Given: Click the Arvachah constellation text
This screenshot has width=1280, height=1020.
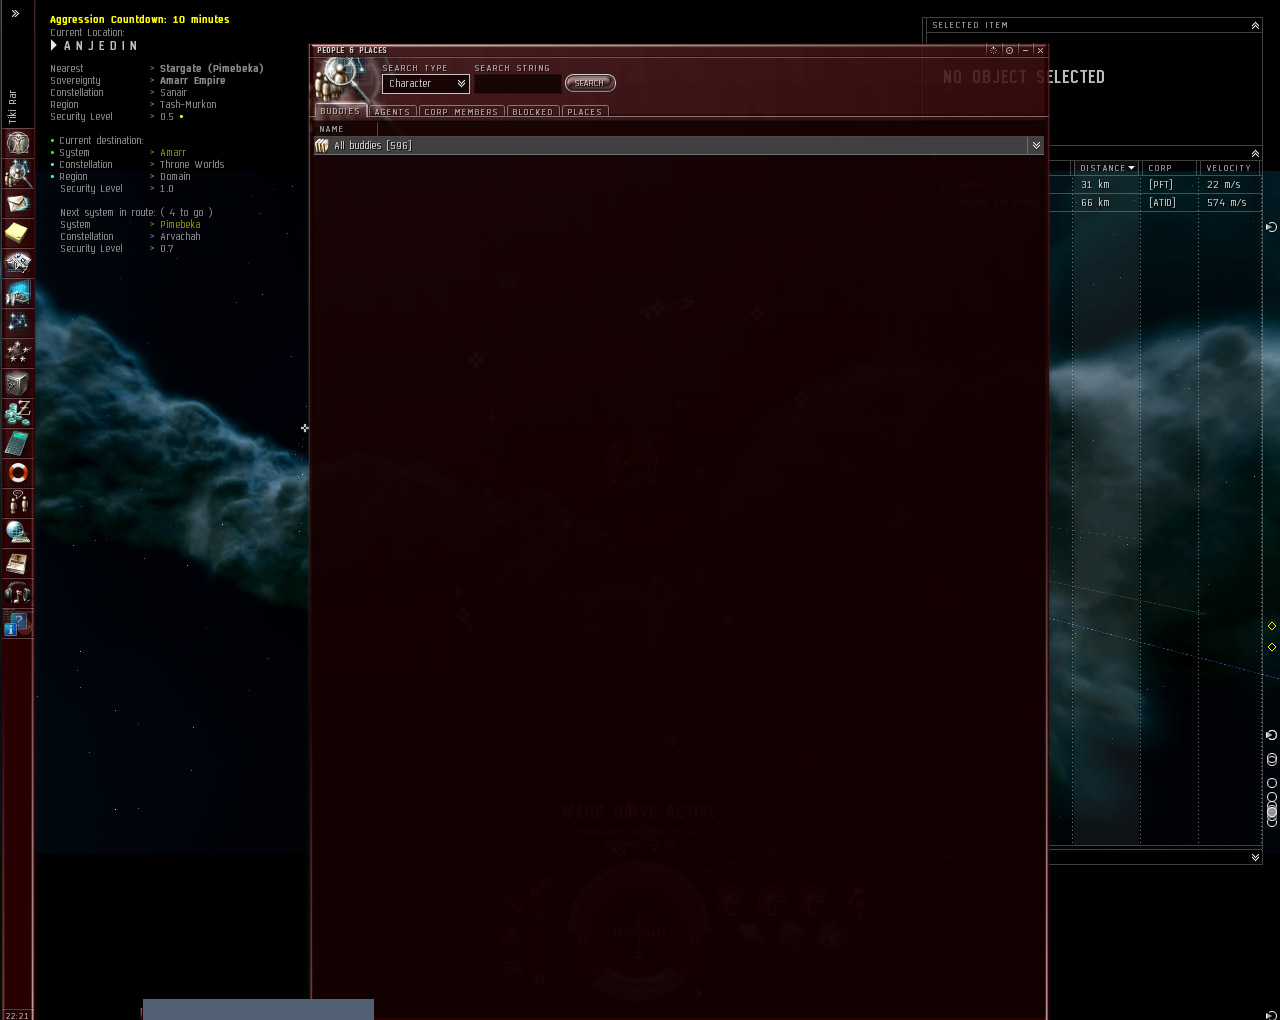Looking at the screenshot, I should pyautogui.click(x=180, y=237).
